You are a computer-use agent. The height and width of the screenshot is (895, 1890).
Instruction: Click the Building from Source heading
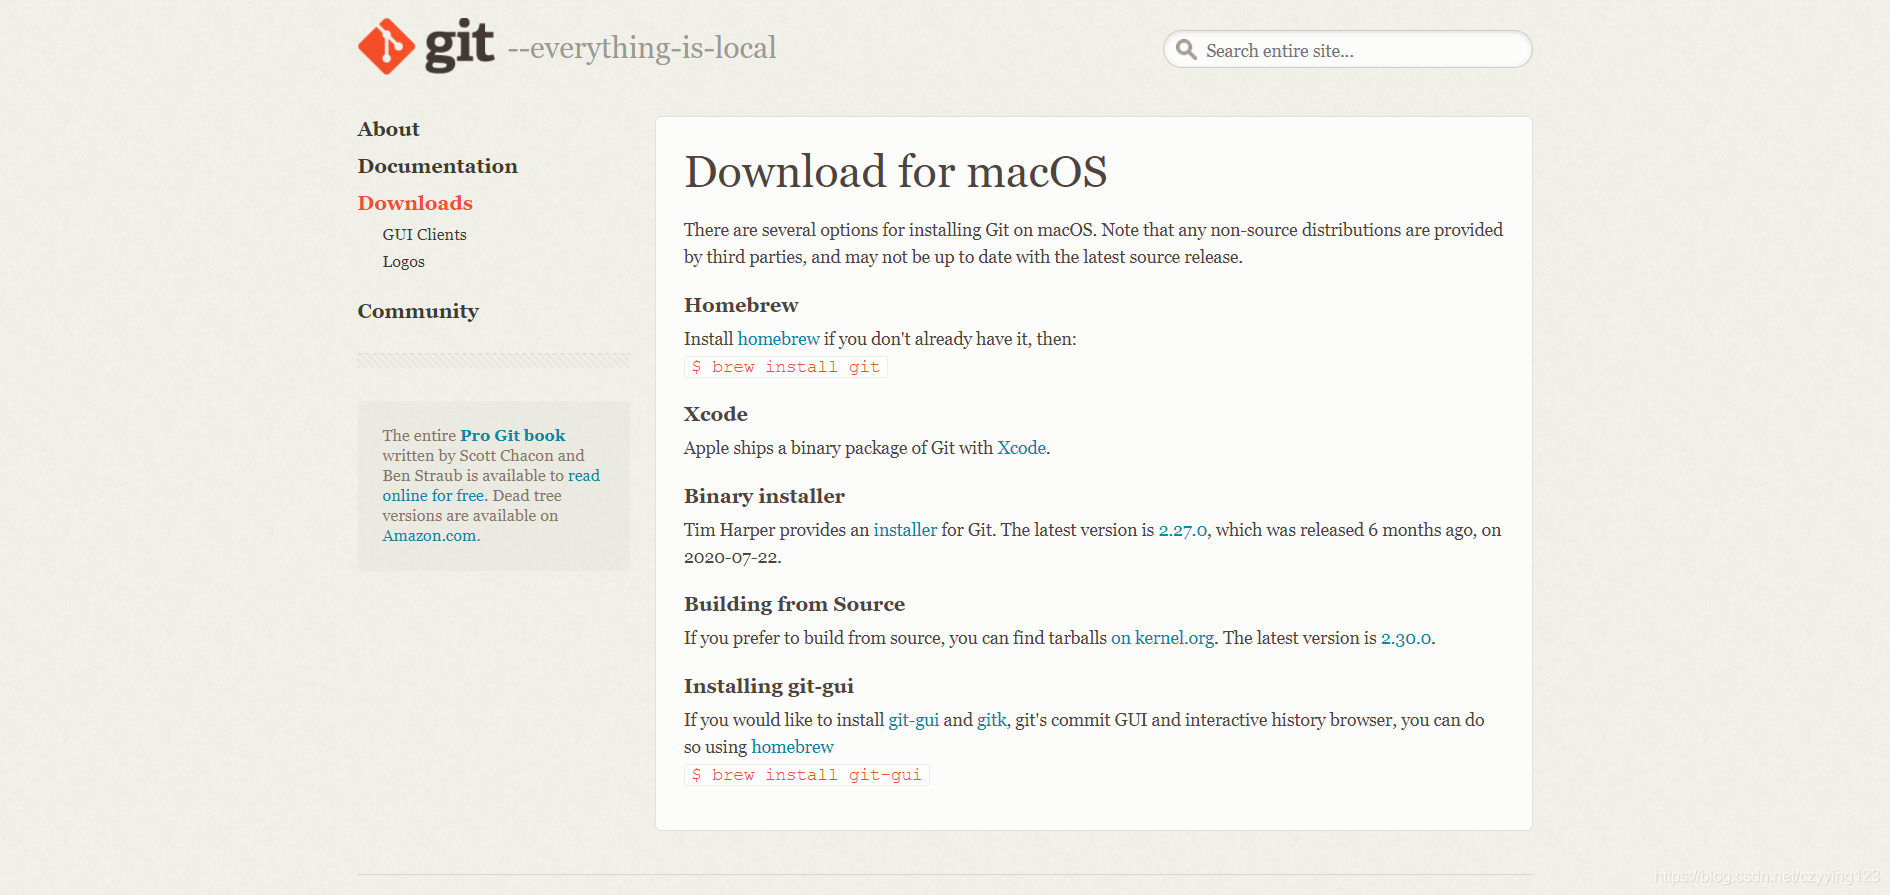794,604
